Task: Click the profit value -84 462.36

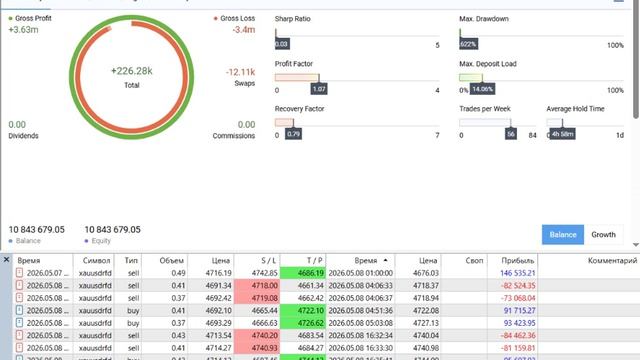Action: 518,336
